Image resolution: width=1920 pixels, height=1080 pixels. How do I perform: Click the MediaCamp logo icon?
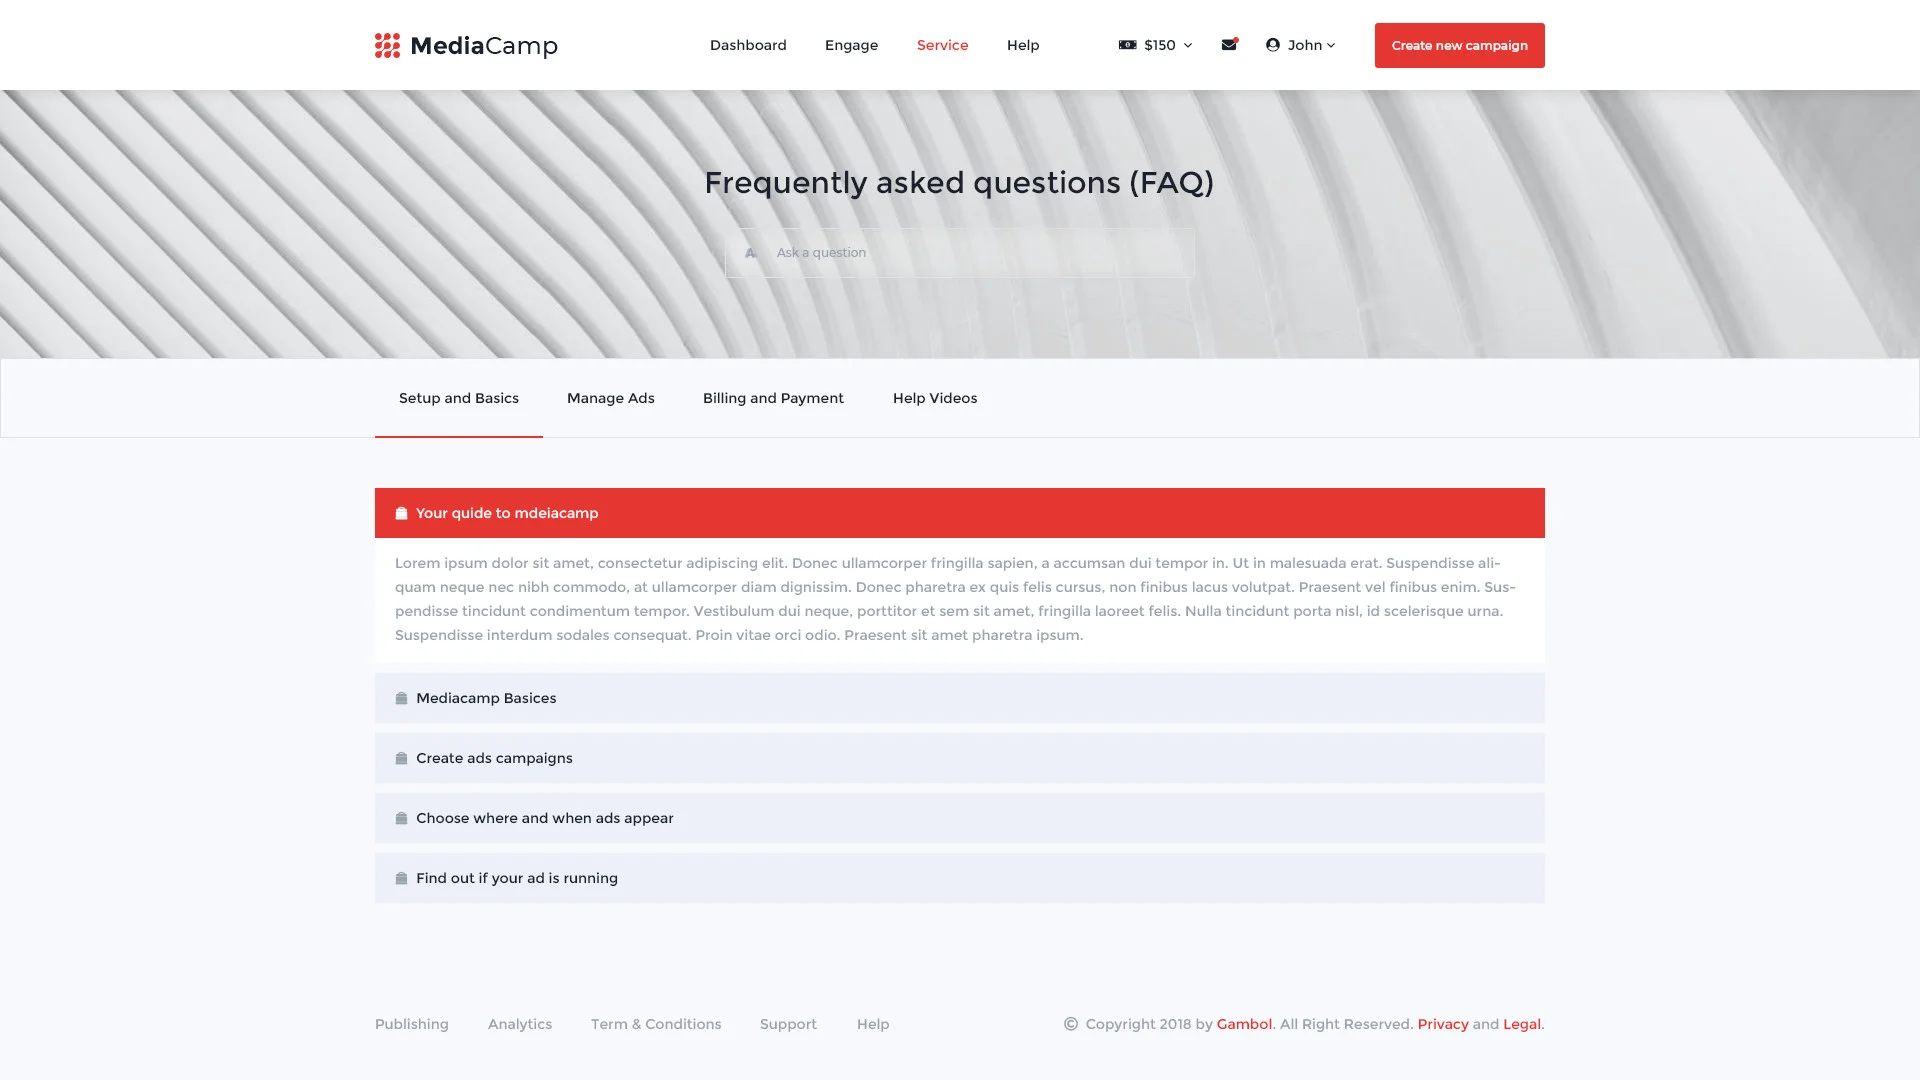click(386, 45)
